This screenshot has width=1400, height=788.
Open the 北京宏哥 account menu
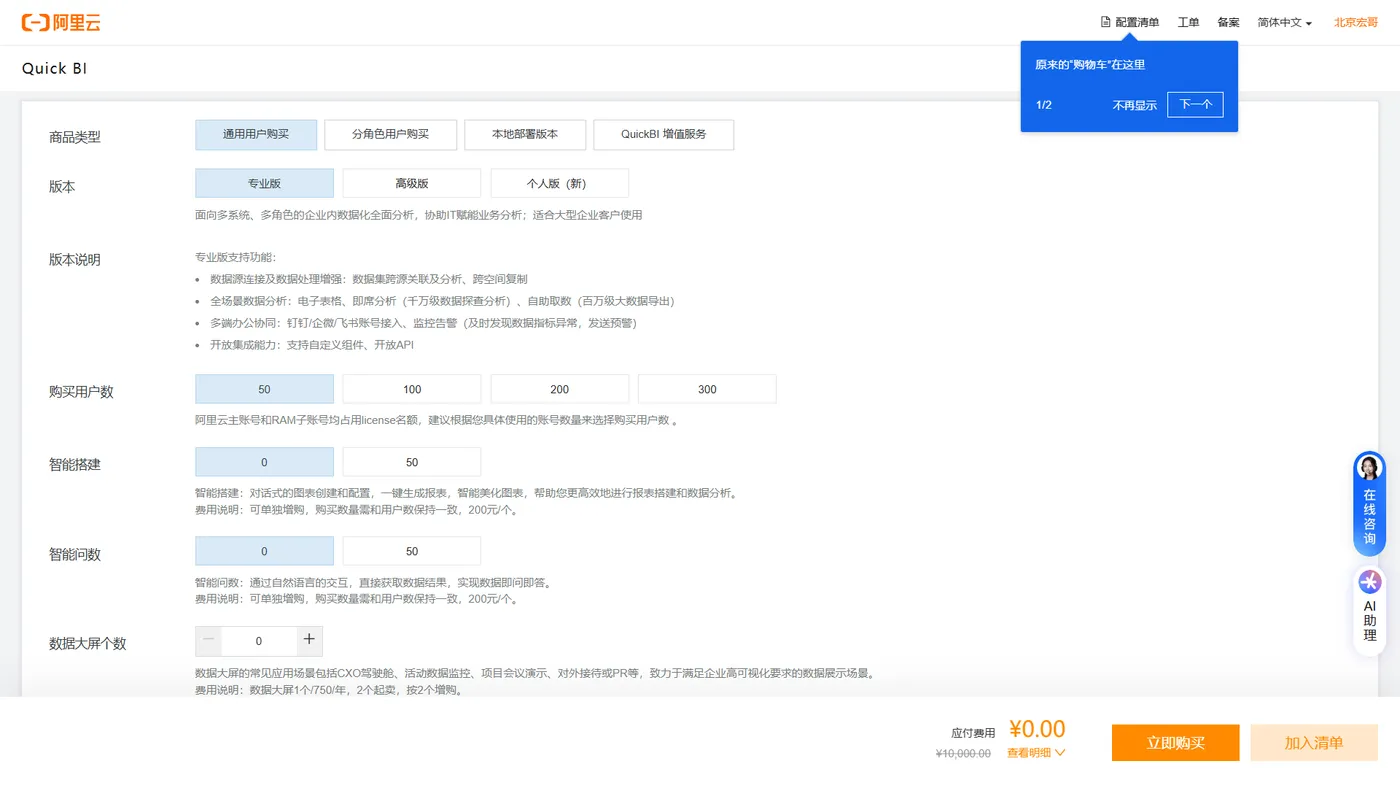(1356, 22)
